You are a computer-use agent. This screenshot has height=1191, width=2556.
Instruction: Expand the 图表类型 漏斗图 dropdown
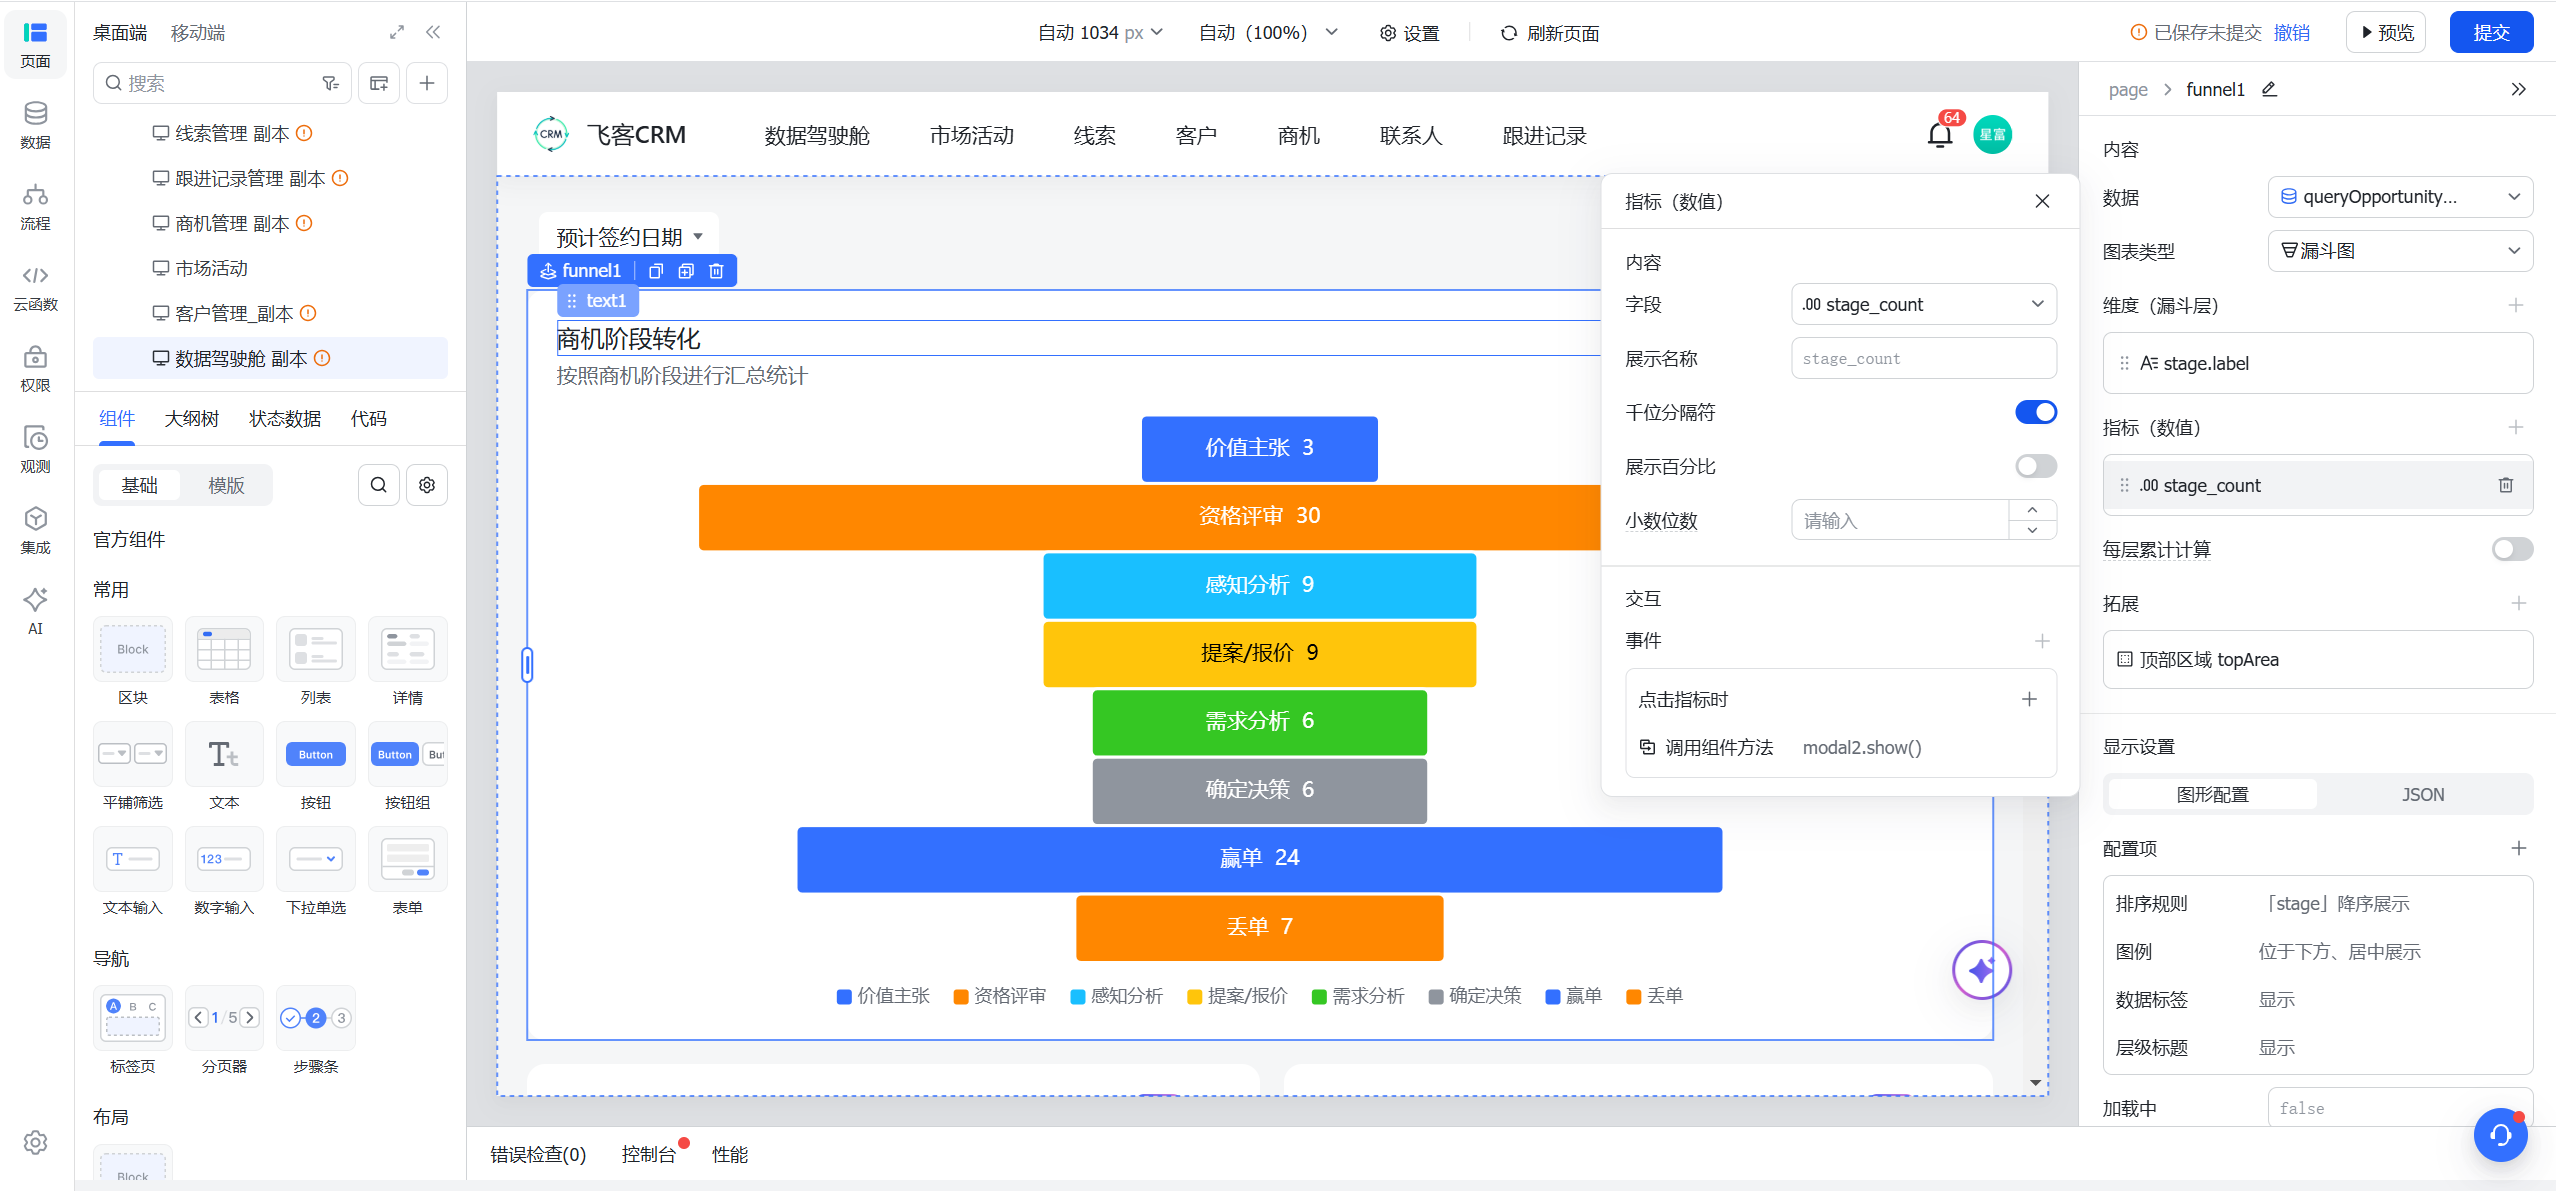(x=2400, y=251)
